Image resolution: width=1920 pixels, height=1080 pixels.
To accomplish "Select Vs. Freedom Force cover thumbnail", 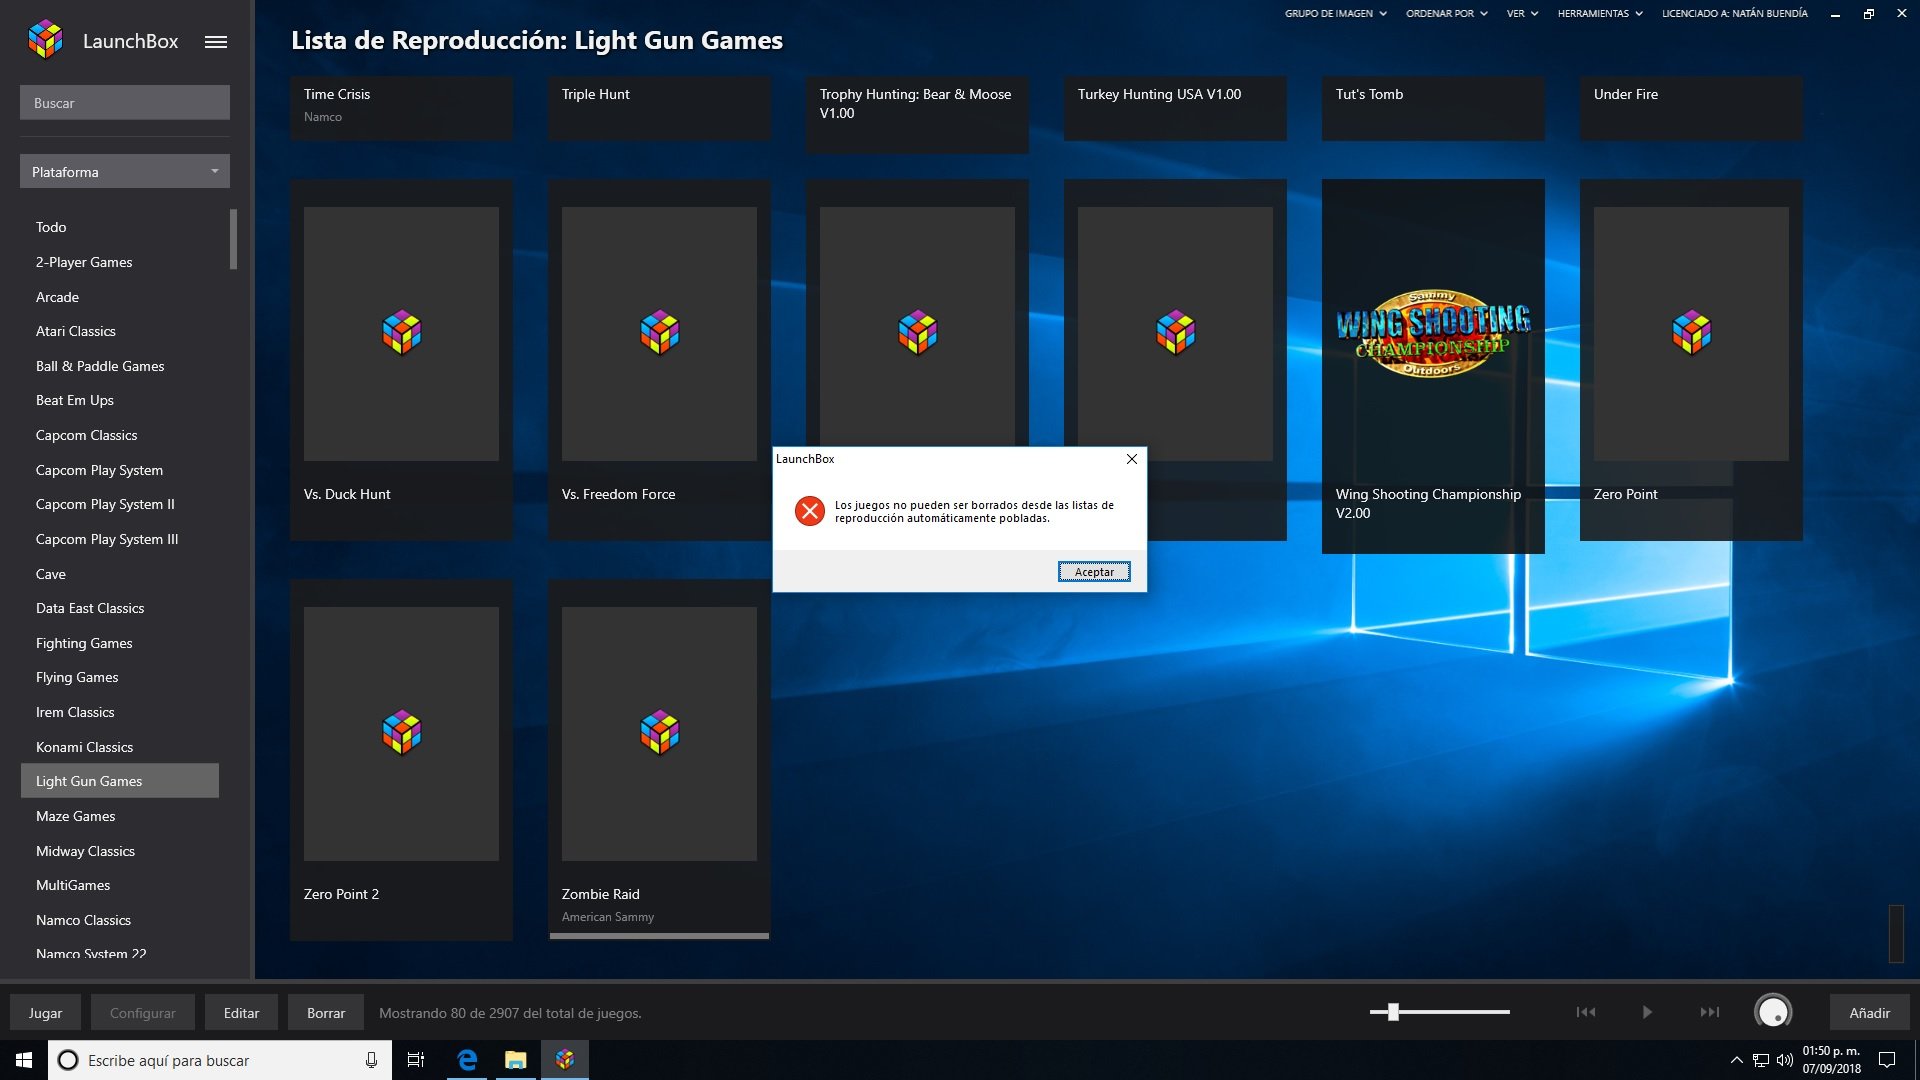I will 659,333.
